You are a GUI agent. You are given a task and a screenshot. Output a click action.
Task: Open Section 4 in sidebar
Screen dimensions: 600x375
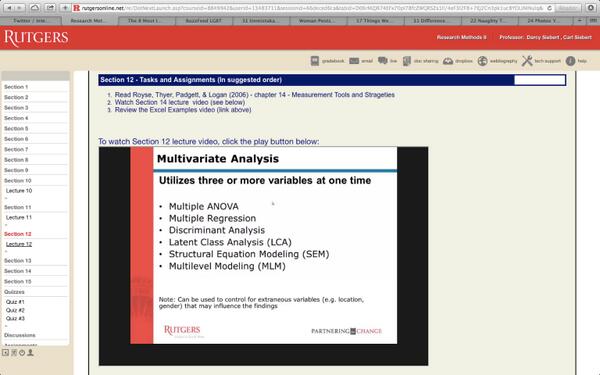(x=16, y=118)
